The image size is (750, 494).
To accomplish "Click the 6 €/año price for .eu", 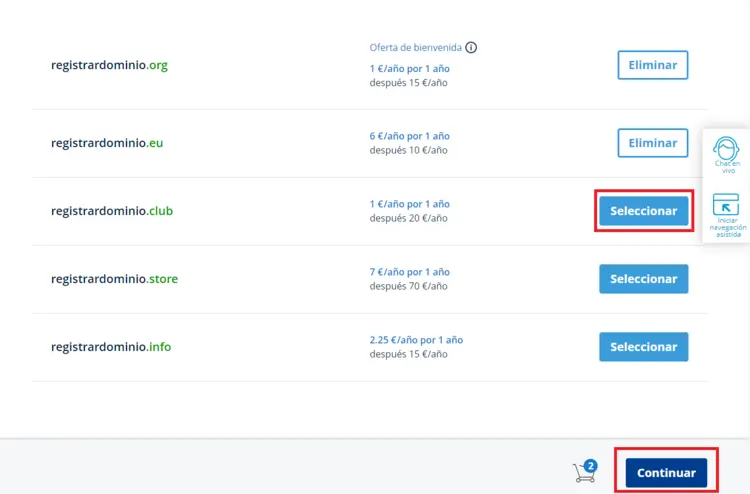I will pyautogui.click(x=409, y=136).
